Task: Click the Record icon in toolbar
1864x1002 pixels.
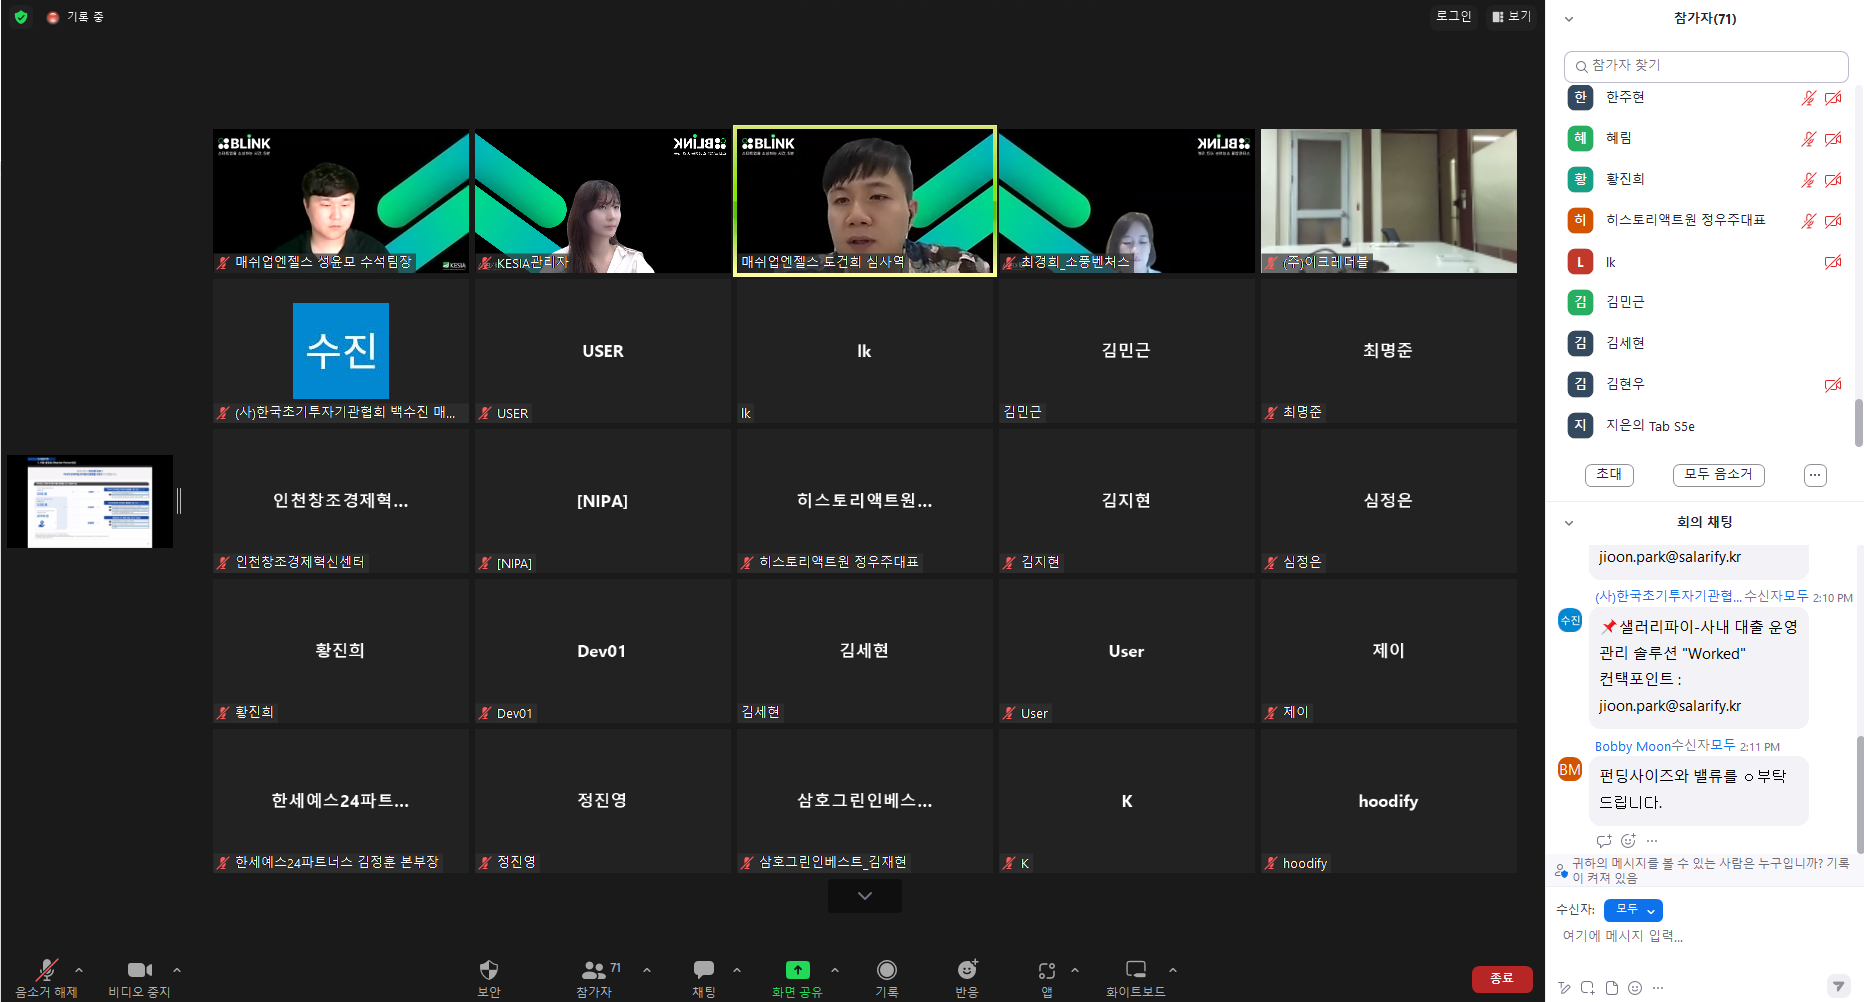Action: click(x=886, y=971)
